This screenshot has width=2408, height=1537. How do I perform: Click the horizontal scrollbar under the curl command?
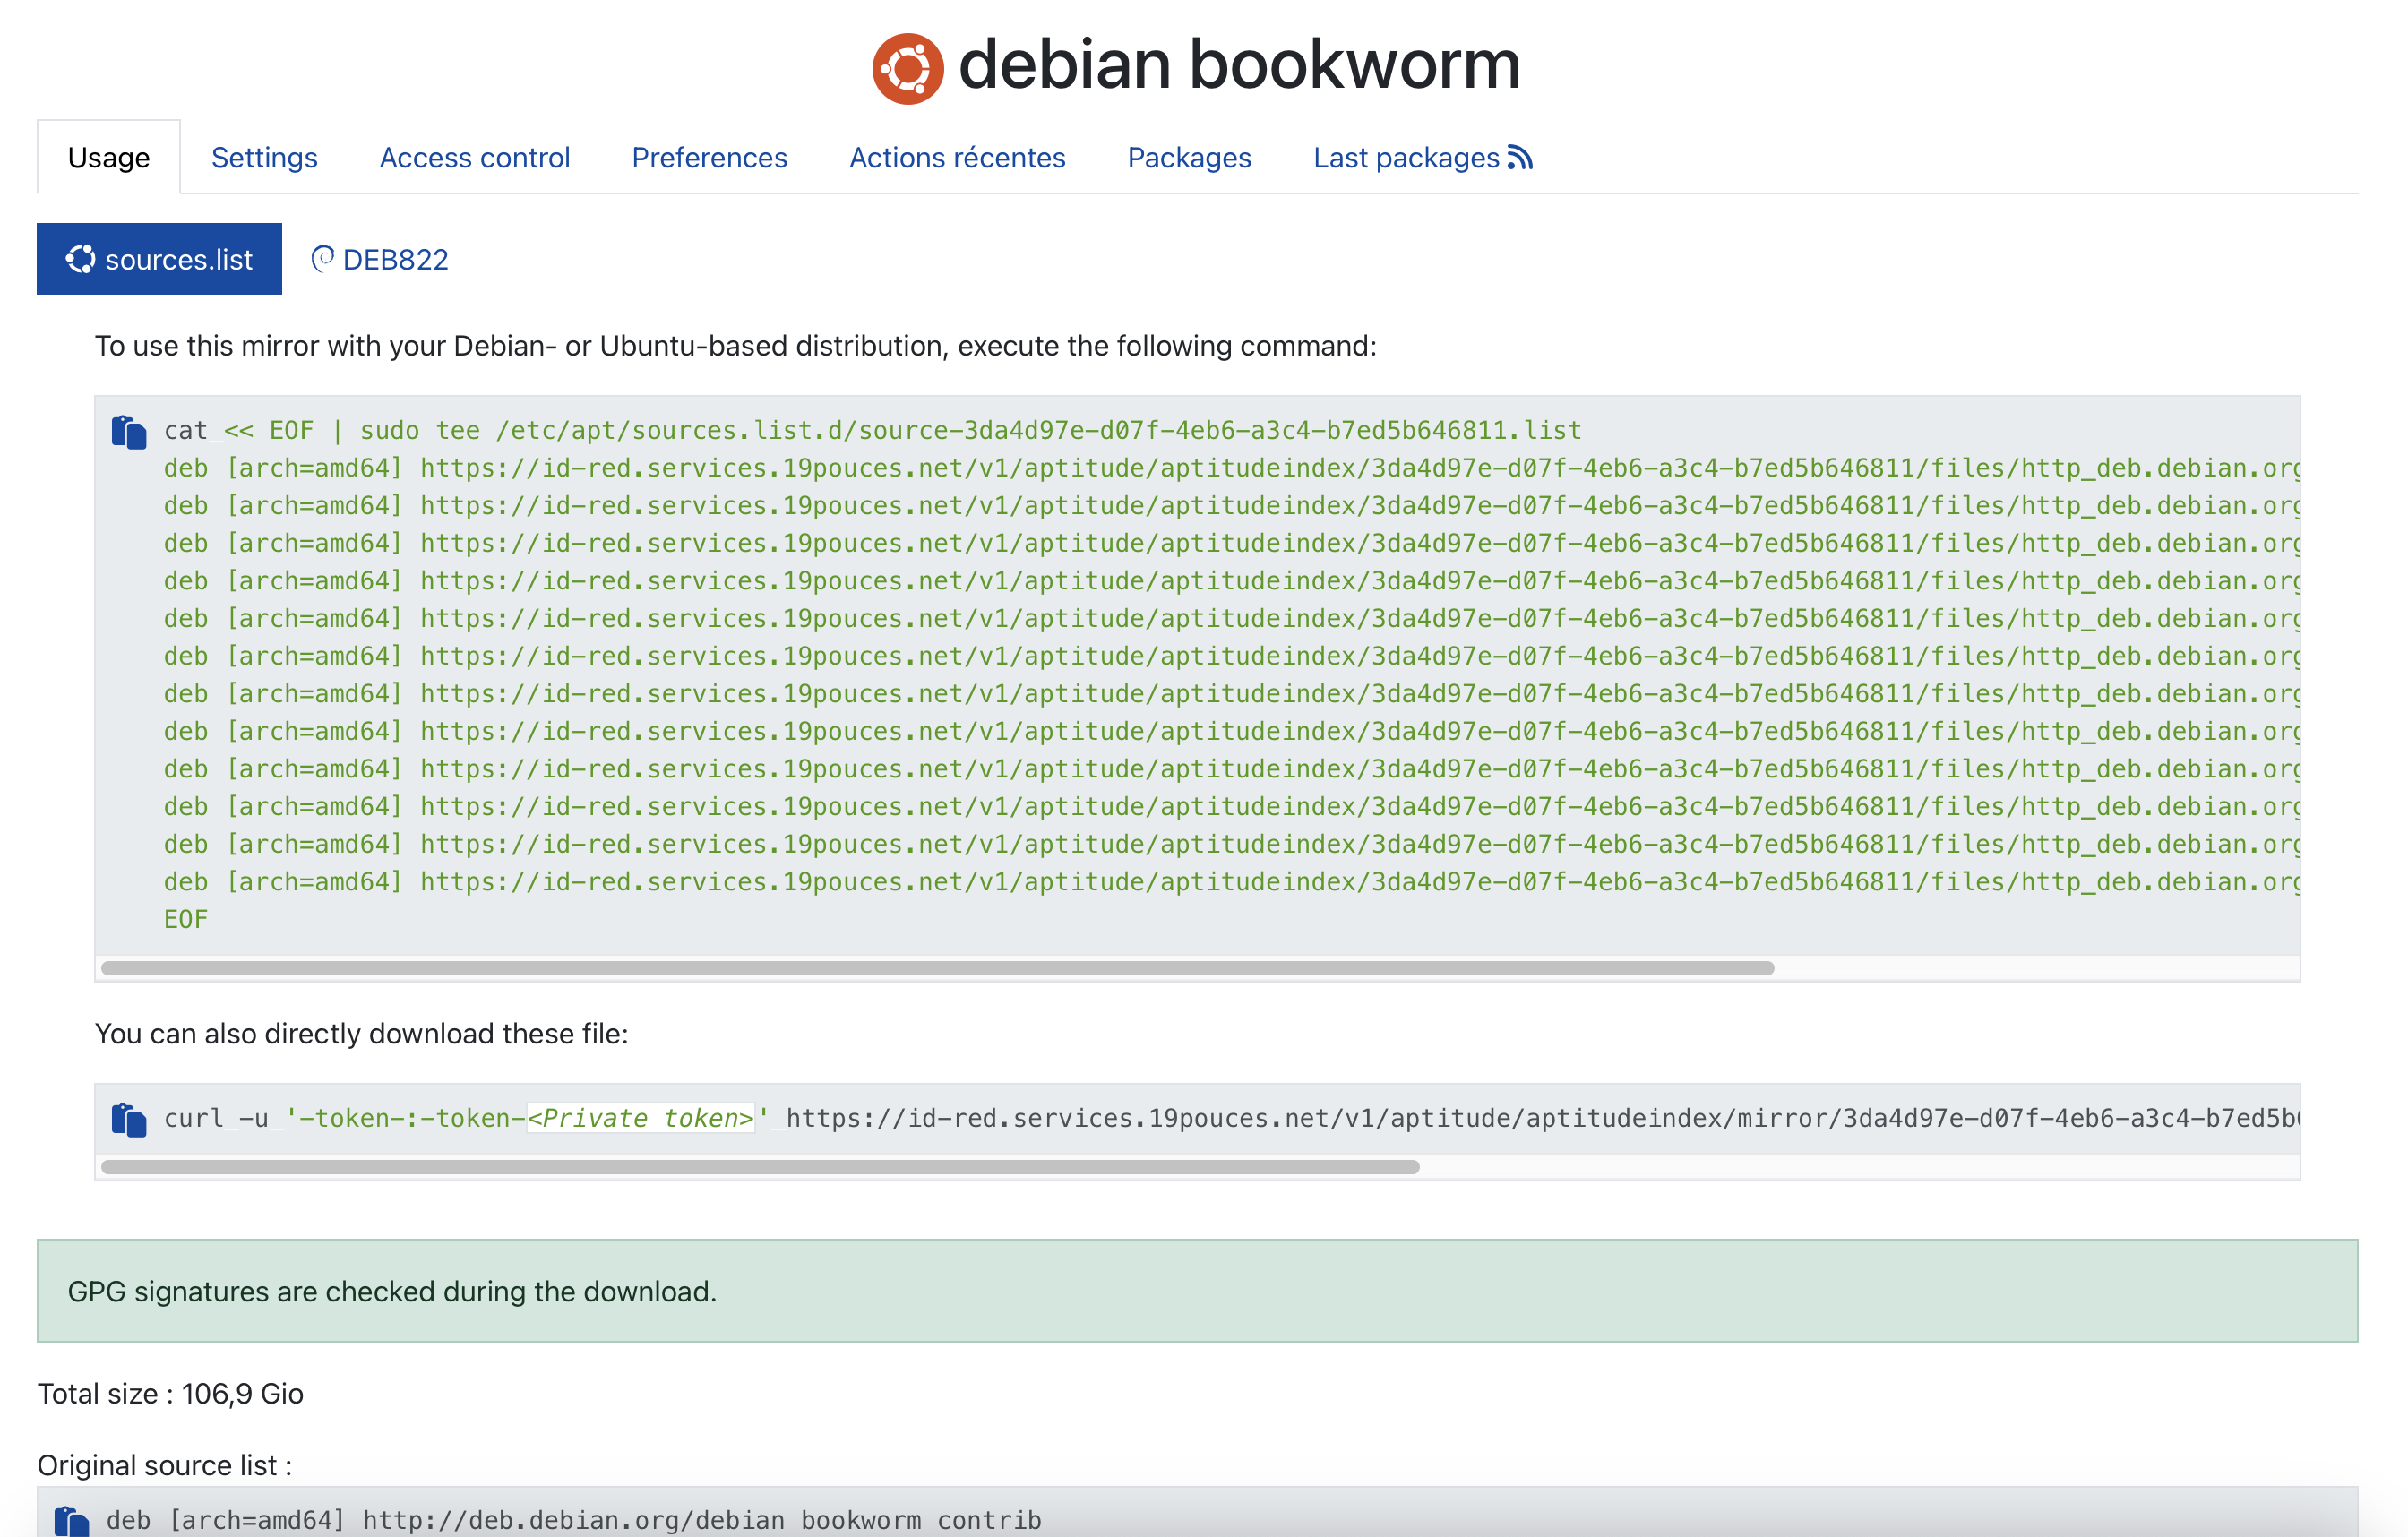click(760, 1167)
